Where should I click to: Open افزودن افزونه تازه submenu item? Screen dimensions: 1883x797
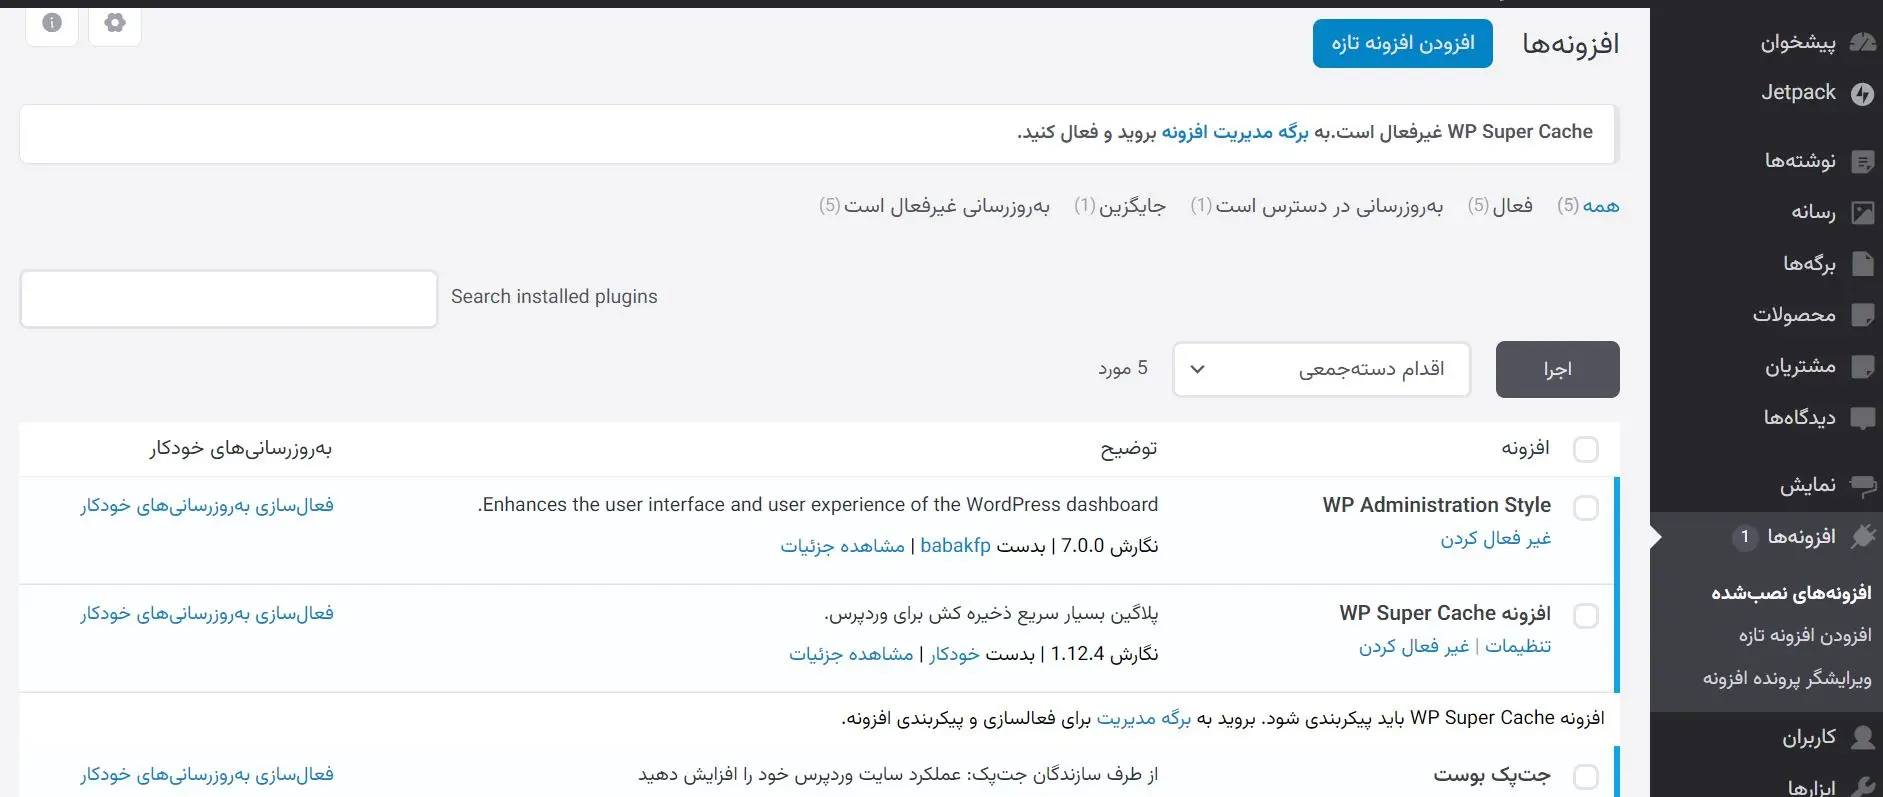1805,635
